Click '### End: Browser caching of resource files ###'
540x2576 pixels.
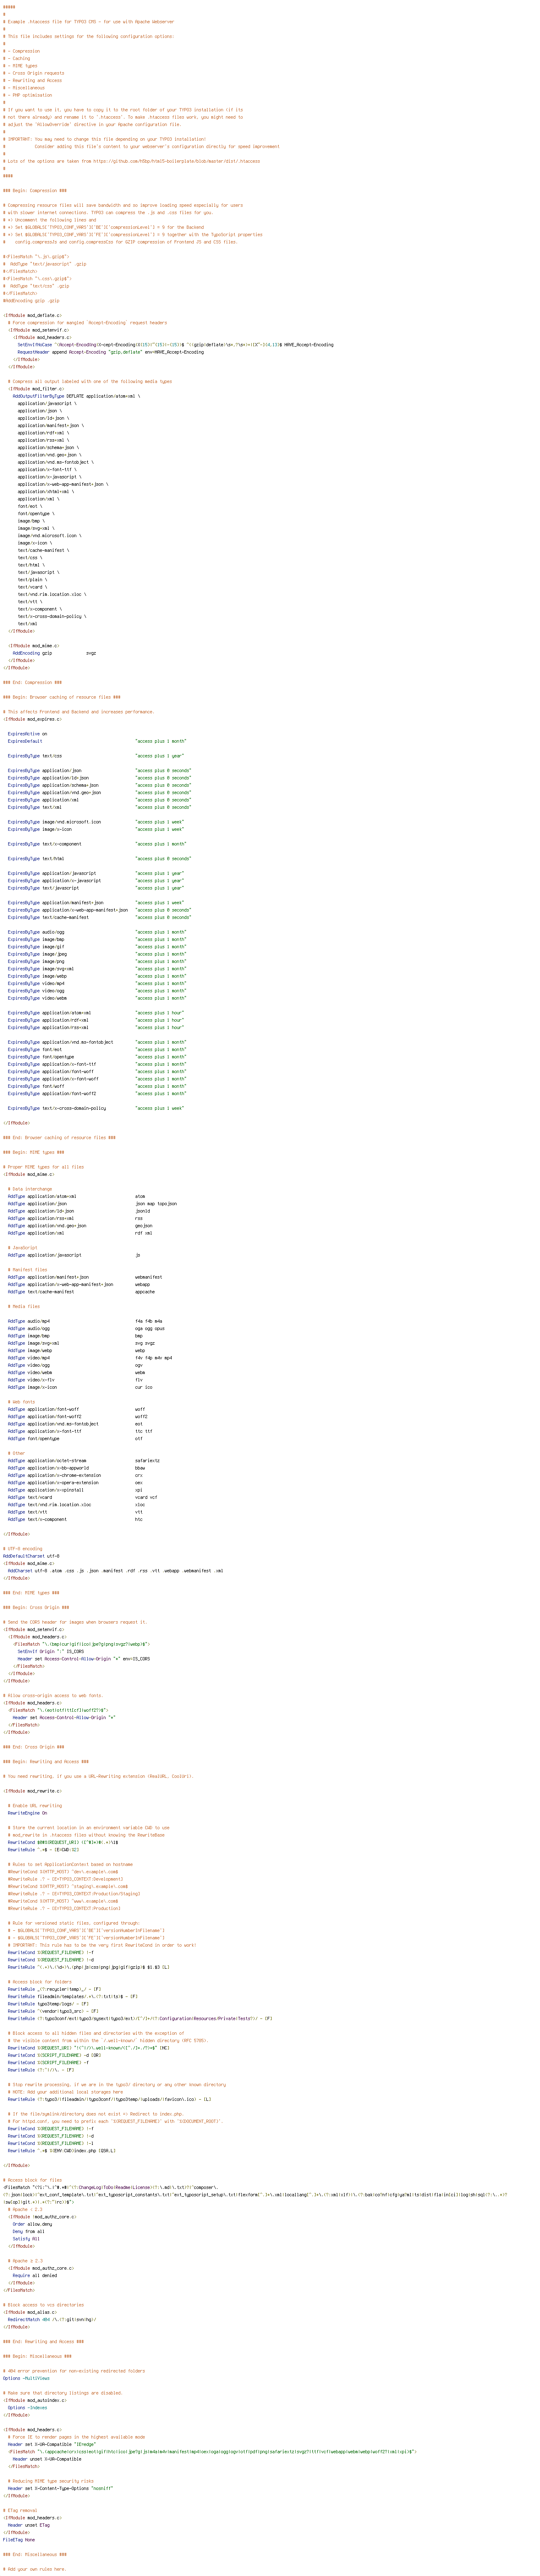point(59,1137)
